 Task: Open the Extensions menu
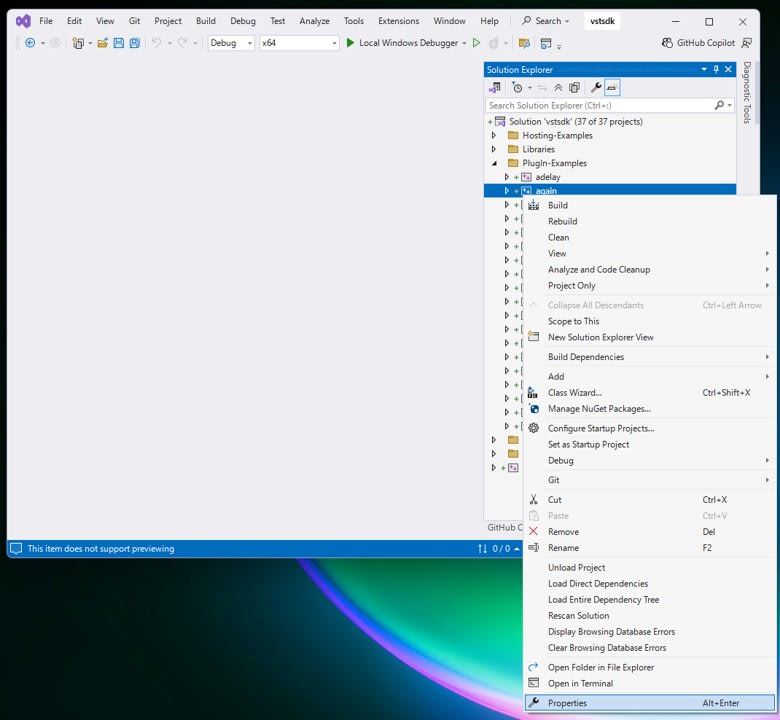tap(399, 21)
